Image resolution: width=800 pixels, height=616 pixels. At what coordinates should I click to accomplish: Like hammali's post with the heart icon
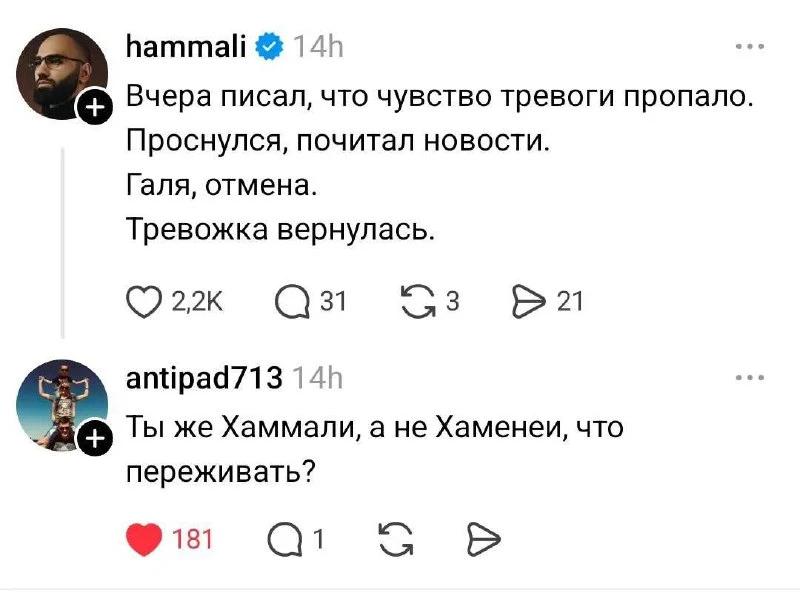point(147,301)
